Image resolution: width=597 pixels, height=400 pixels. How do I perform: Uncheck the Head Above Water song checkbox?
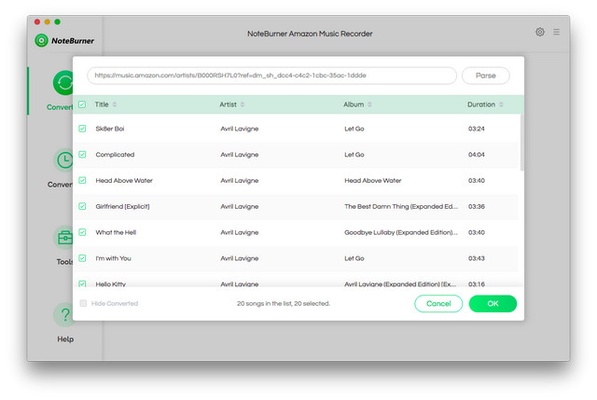[x=82, y=180]
